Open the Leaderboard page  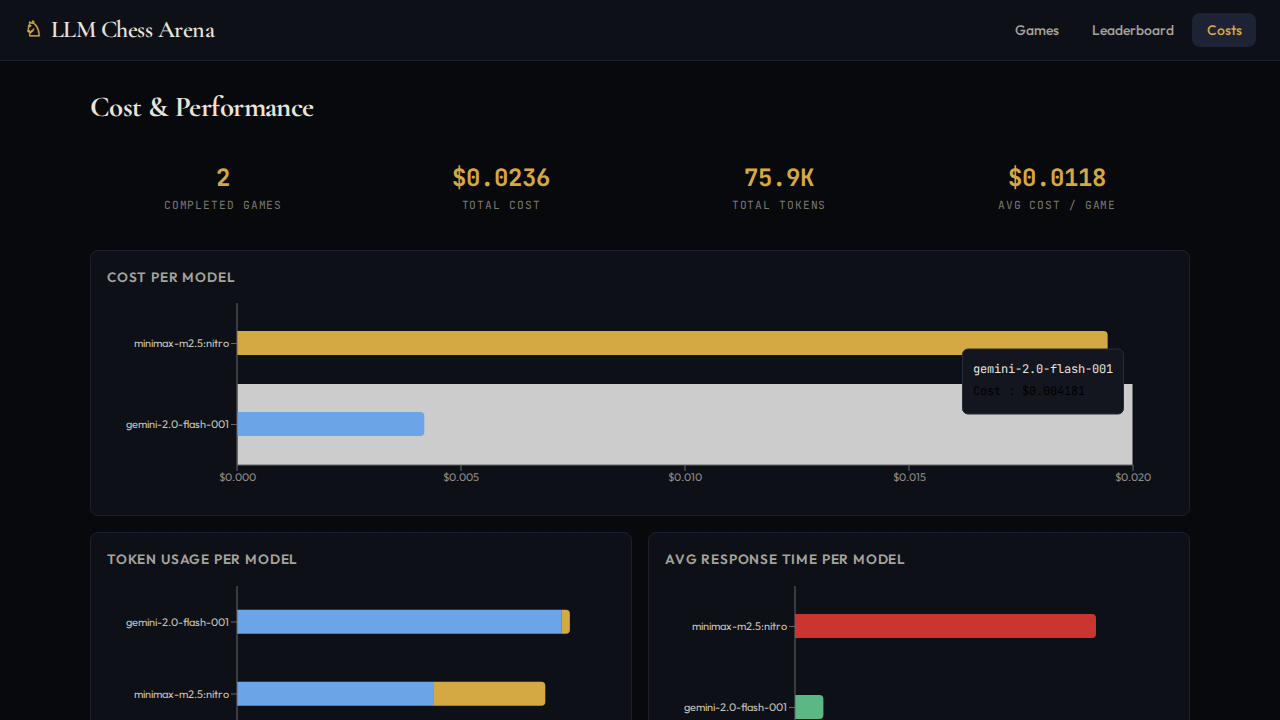1133,30
